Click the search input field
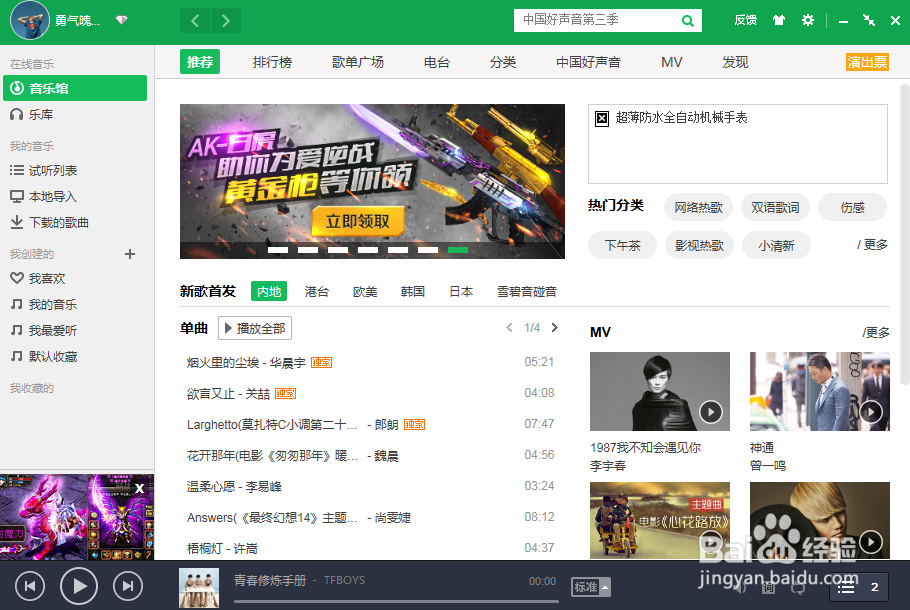Image resolution: width=910 pixels, height=610 pixels. coord(598,20)
